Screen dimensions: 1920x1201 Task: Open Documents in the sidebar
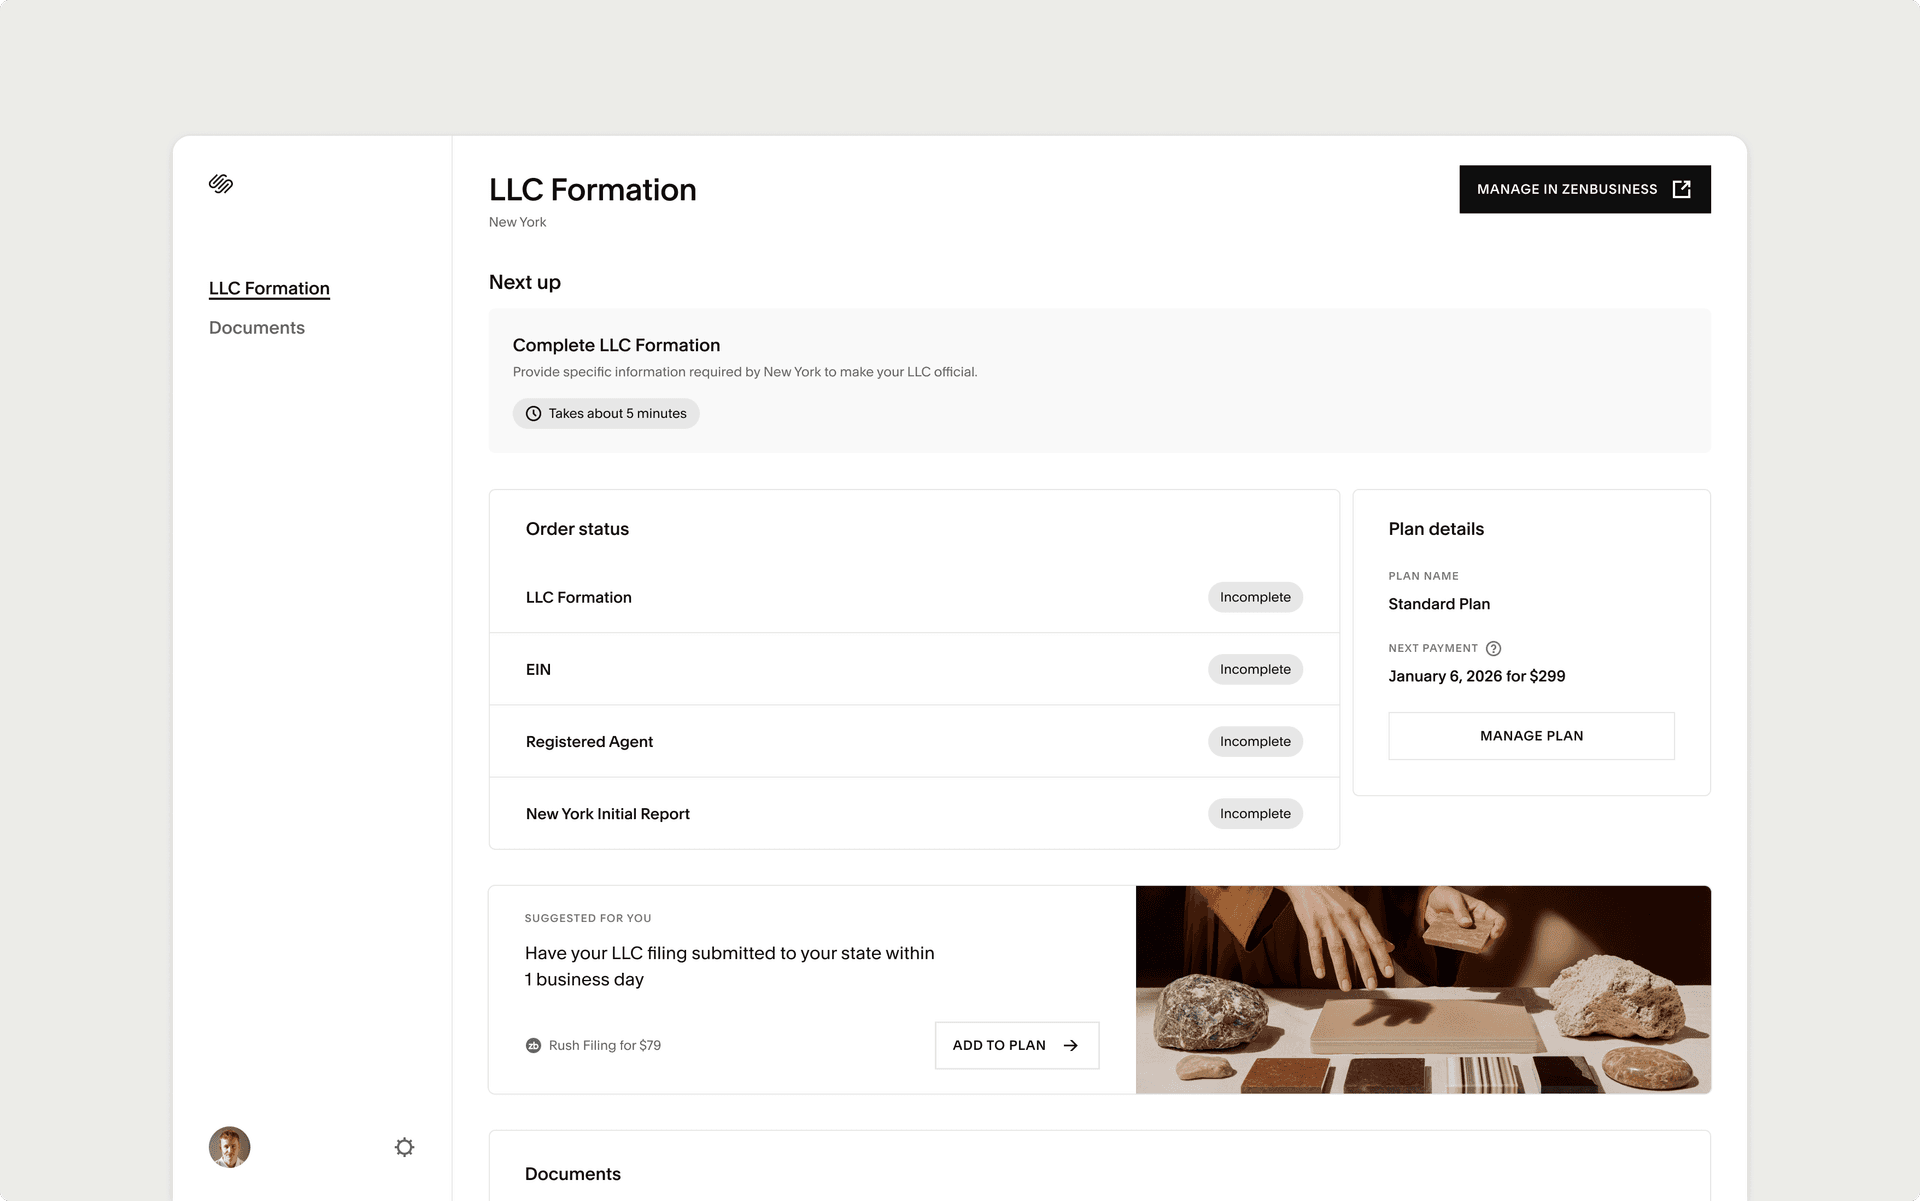click(257, 328)
